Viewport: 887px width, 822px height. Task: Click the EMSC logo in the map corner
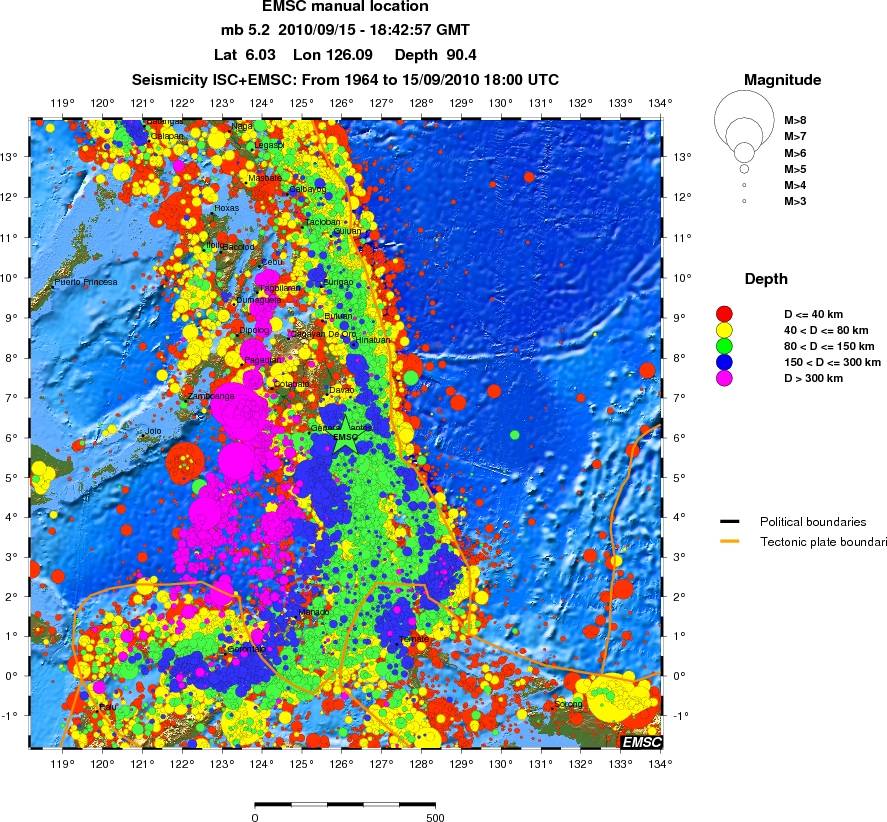coord(641,742)
